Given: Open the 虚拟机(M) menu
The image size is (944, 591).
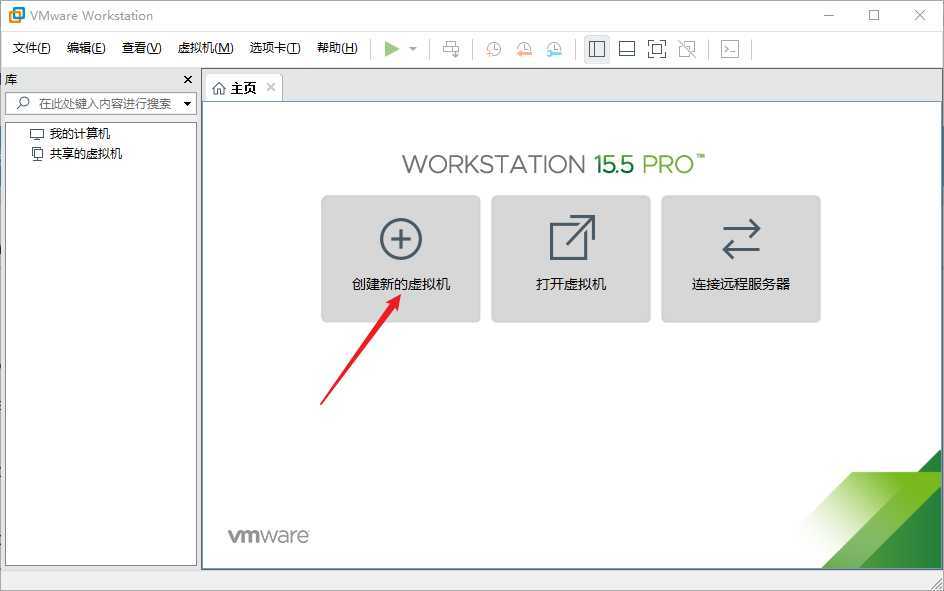Looking at the screenshot, I should (x=205, y=48).
